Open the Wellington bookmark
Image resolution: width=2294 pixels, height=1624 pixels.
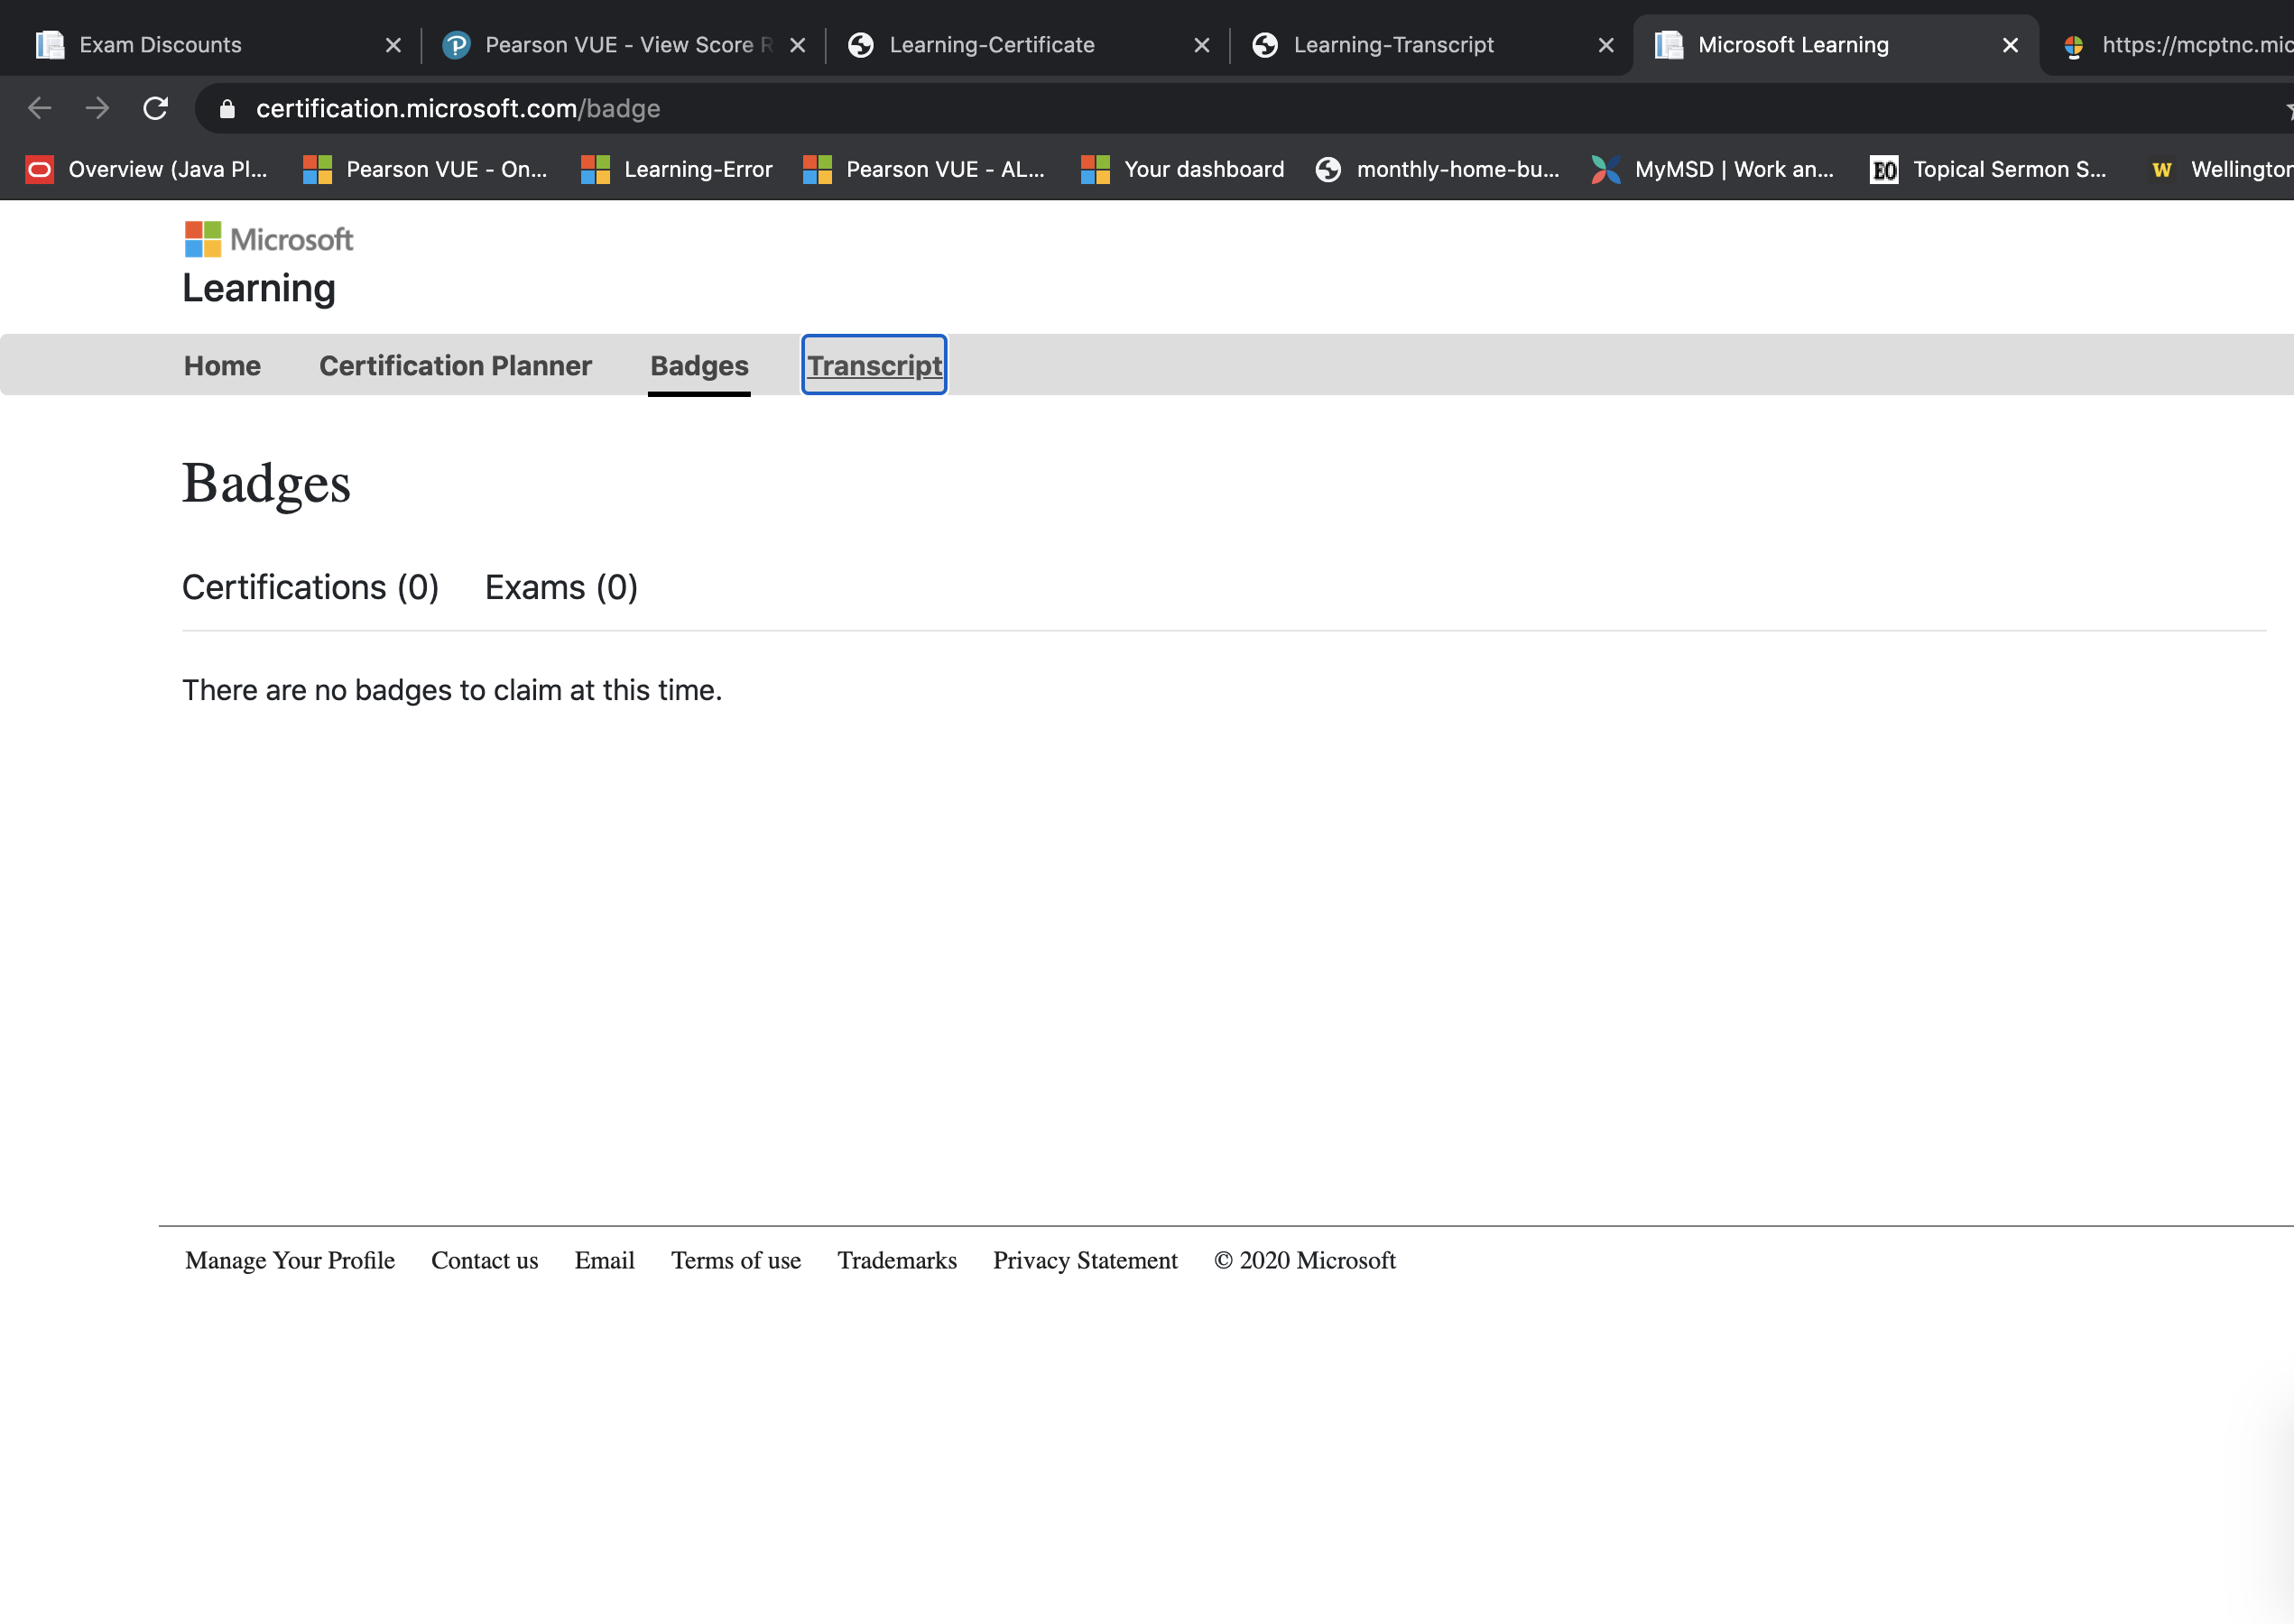[2220, 170]
